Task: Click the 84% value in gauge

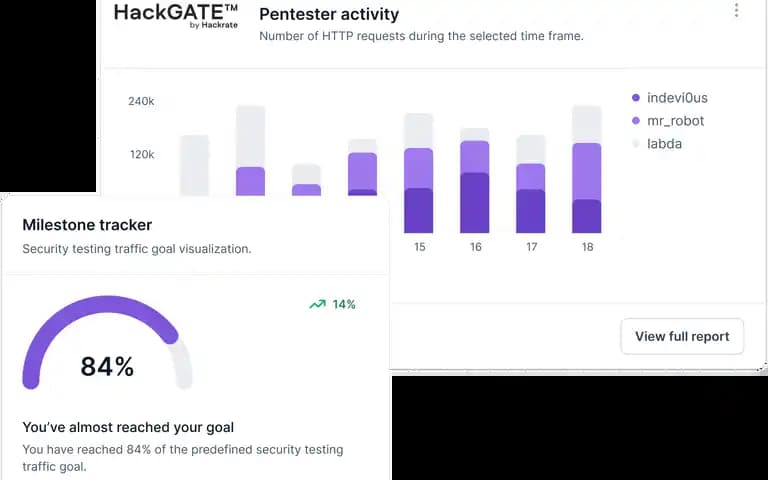Action: coord(107,366)
